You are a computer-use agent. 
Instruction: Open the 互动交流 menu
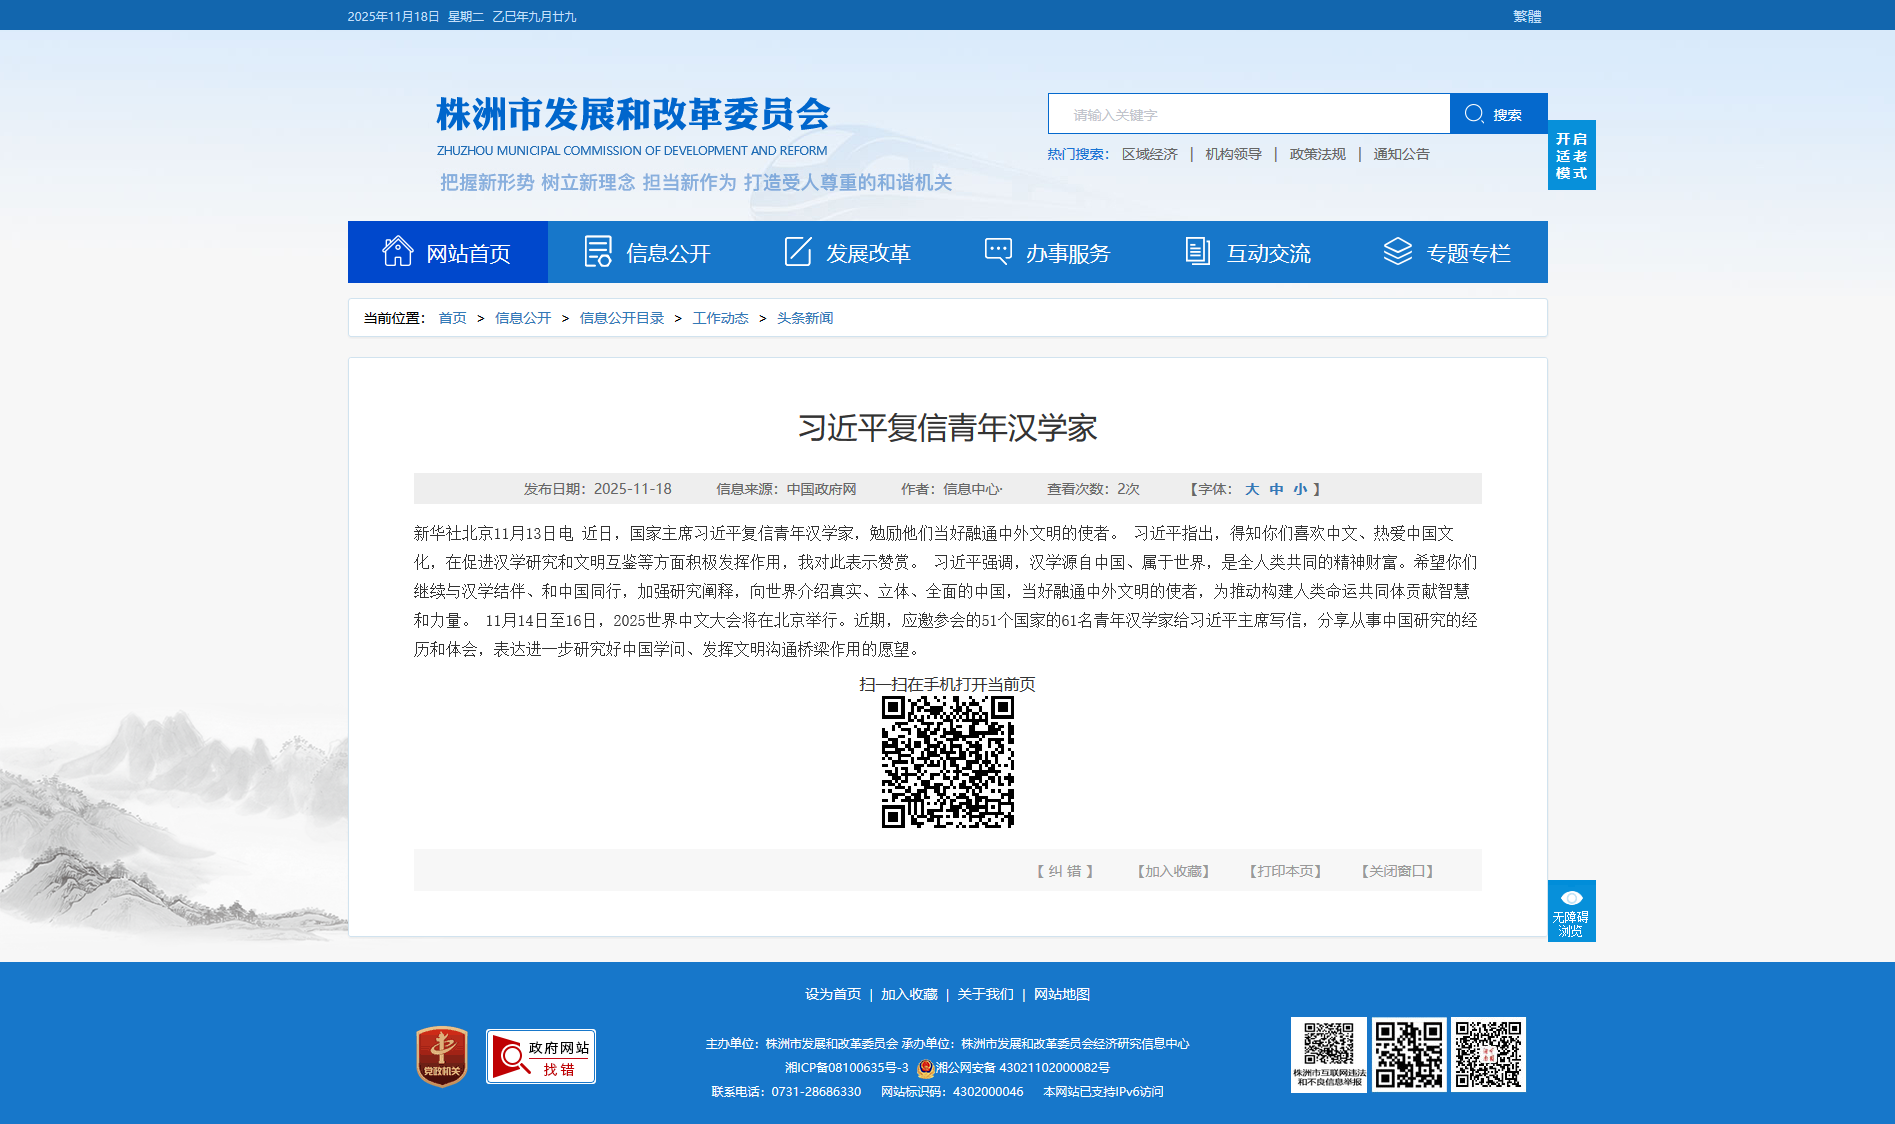(1247, 253)
